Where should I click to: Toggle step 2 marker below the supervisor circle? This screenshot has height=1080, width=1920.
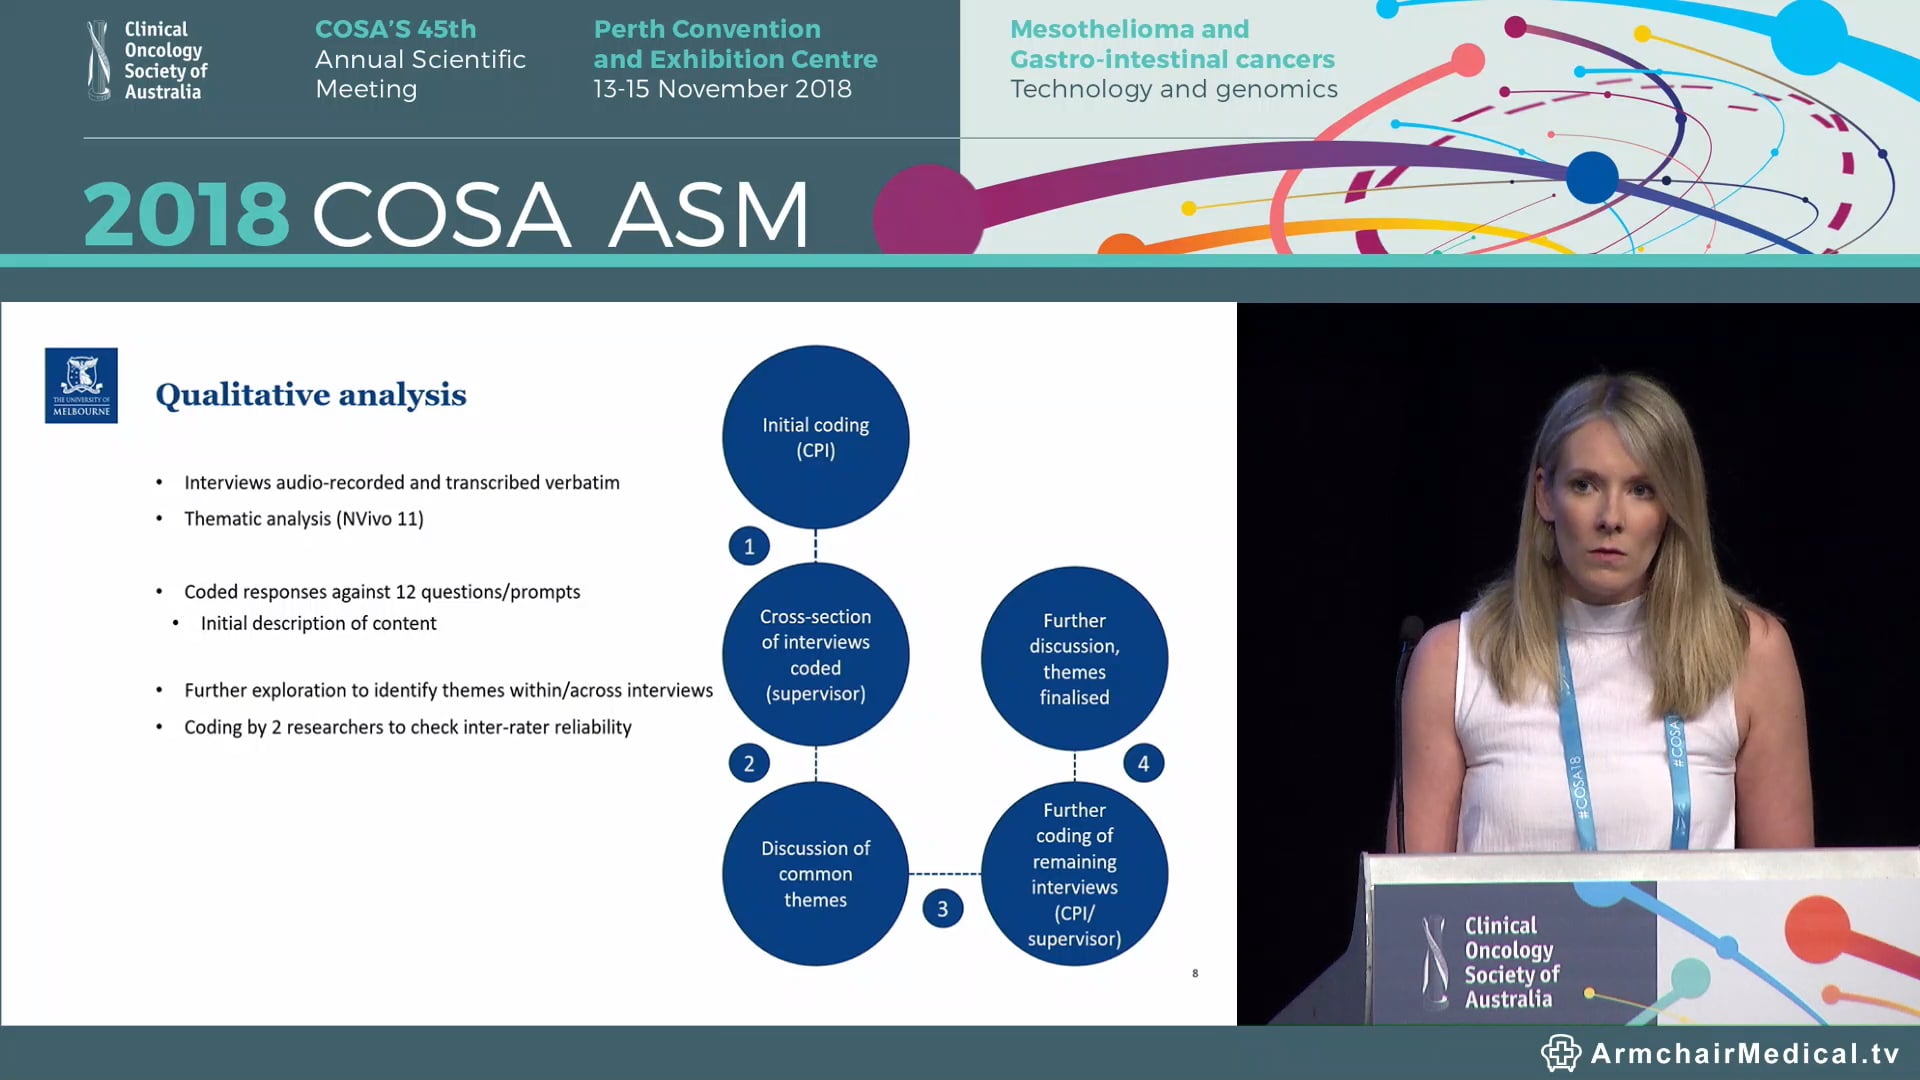point(748,762)
